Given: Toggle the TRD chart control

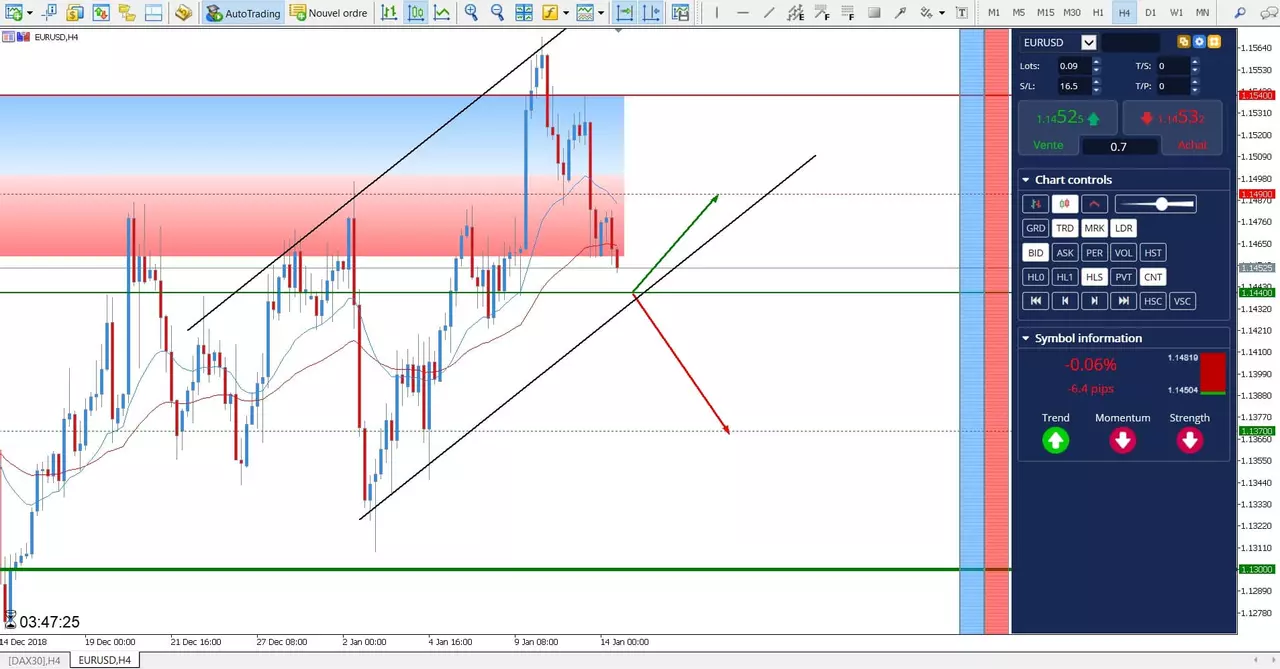Looking at the screenshot, I should (1065, 228).
